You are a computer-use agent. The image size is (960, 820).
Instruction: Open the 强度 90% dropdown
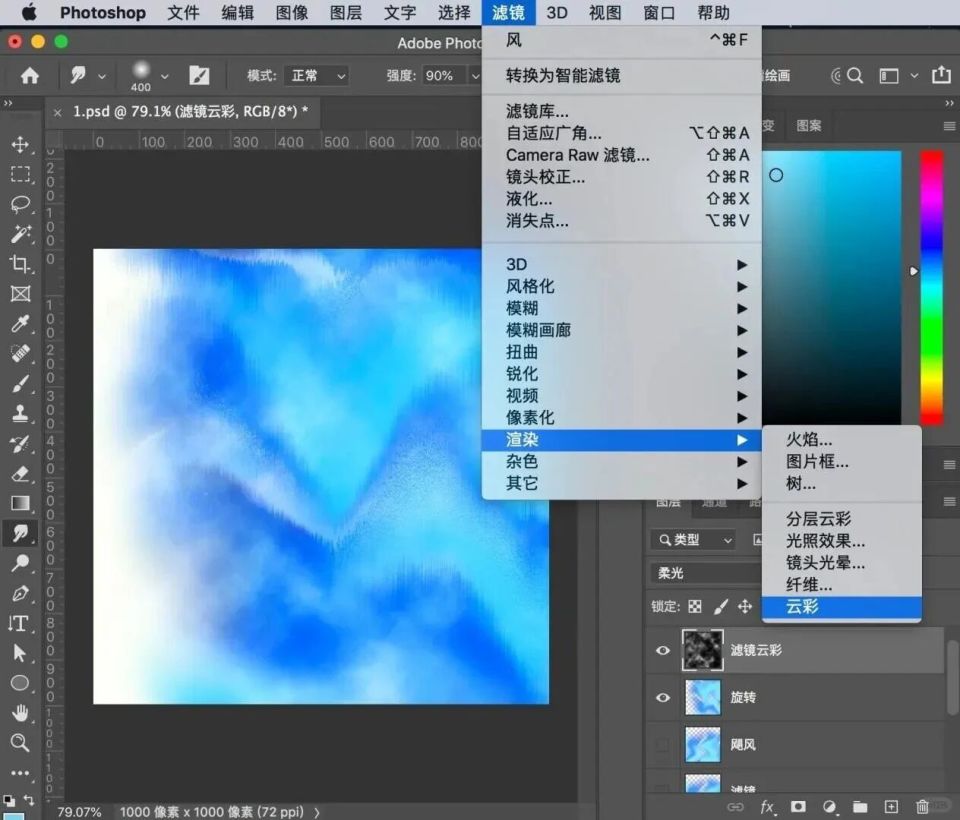click(450, 75)
